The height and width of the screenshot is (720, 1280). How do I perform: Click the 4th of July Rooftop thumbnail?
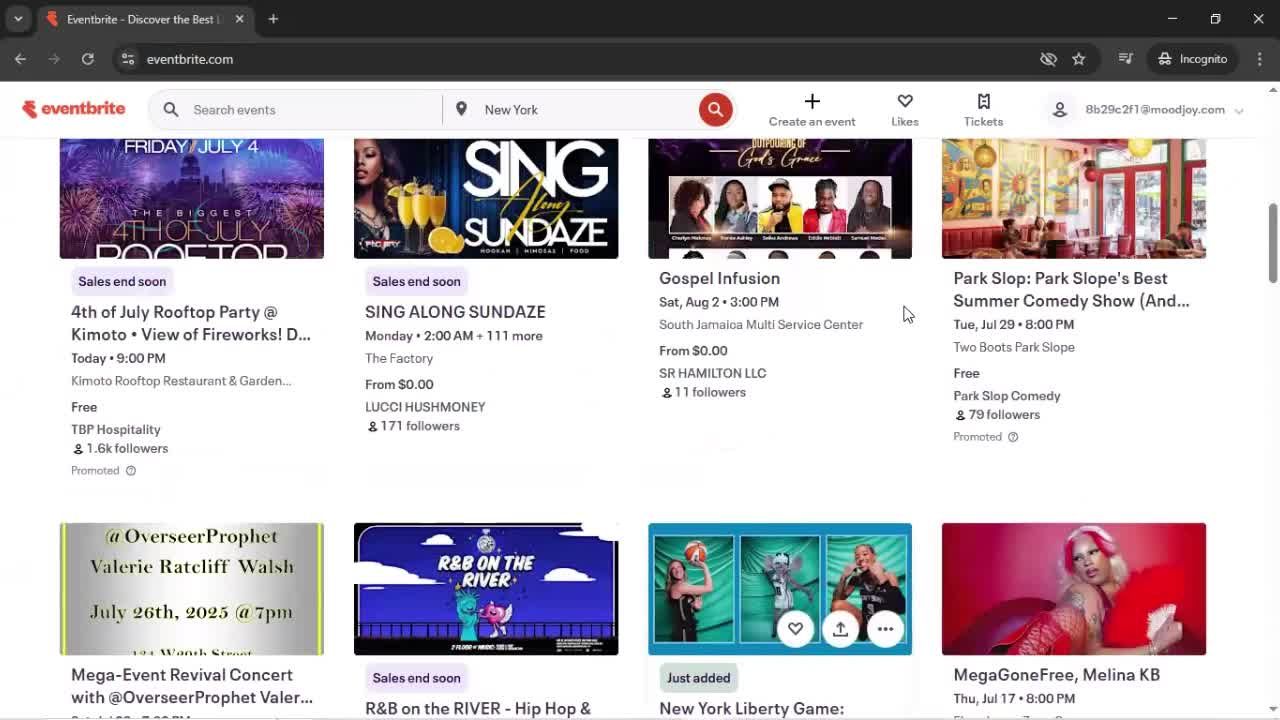pos(192,198)
